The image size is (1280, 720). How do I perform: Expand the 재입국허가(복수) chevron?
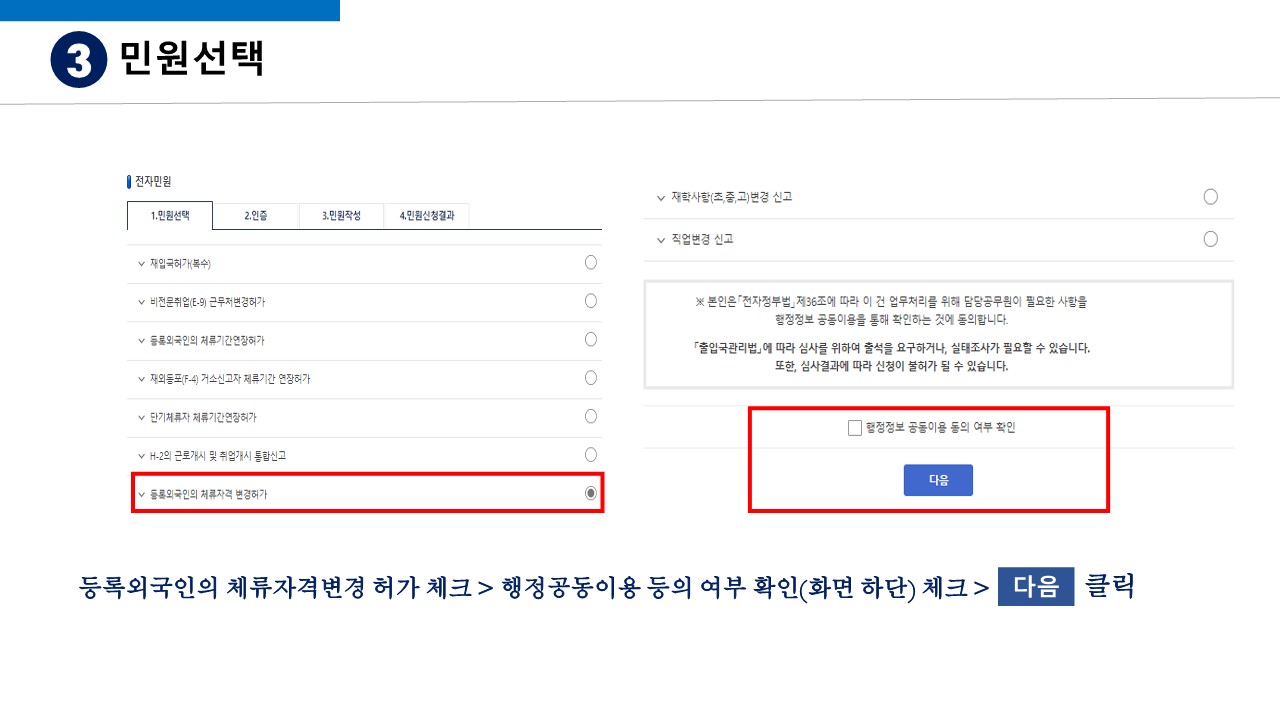[x=141, y=264]
